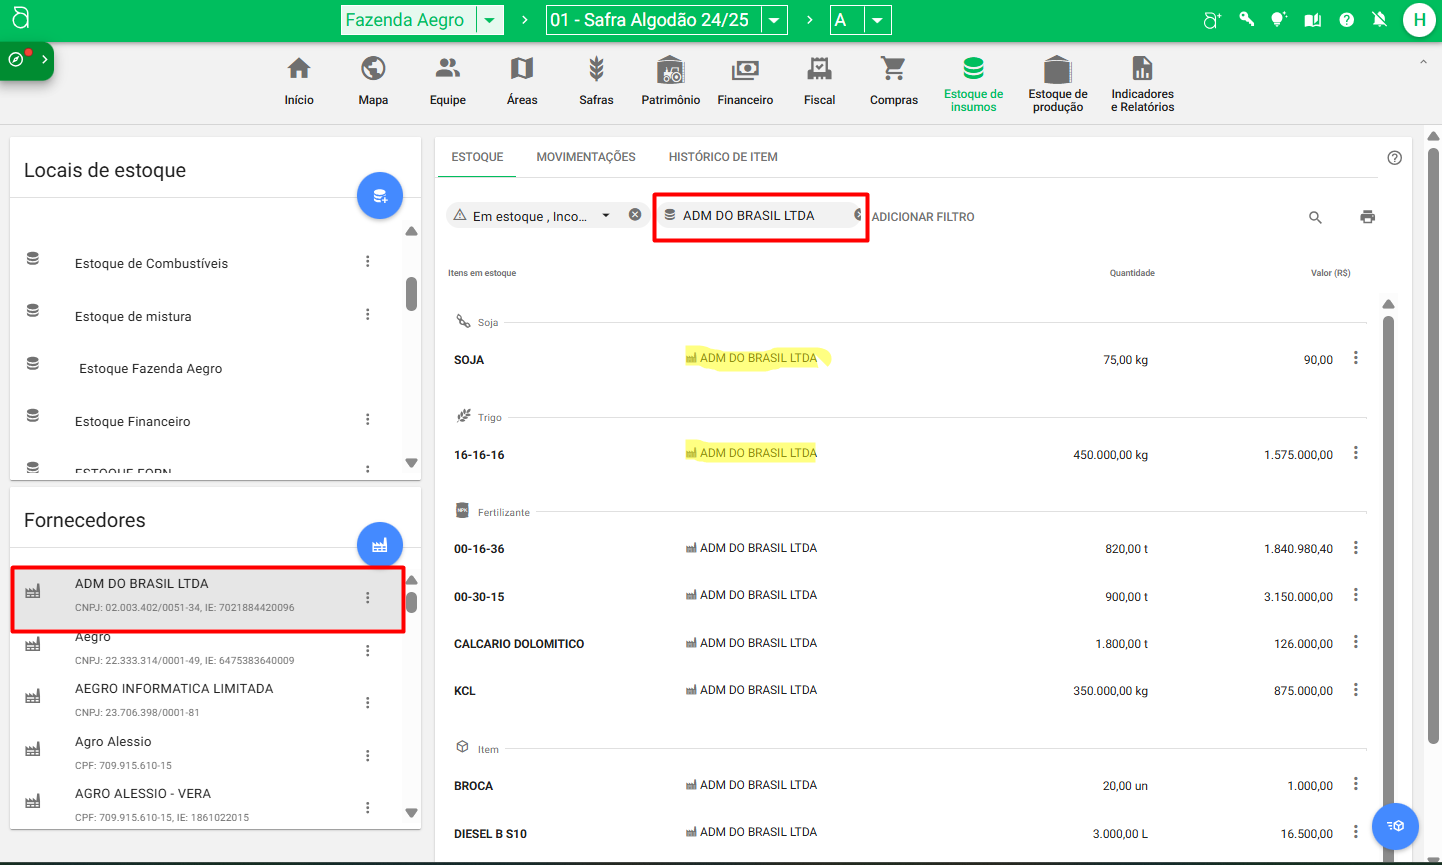Select Estoque de Combustíveis location
Viewport: 1442px width, 865px height.
coord(152,264)
